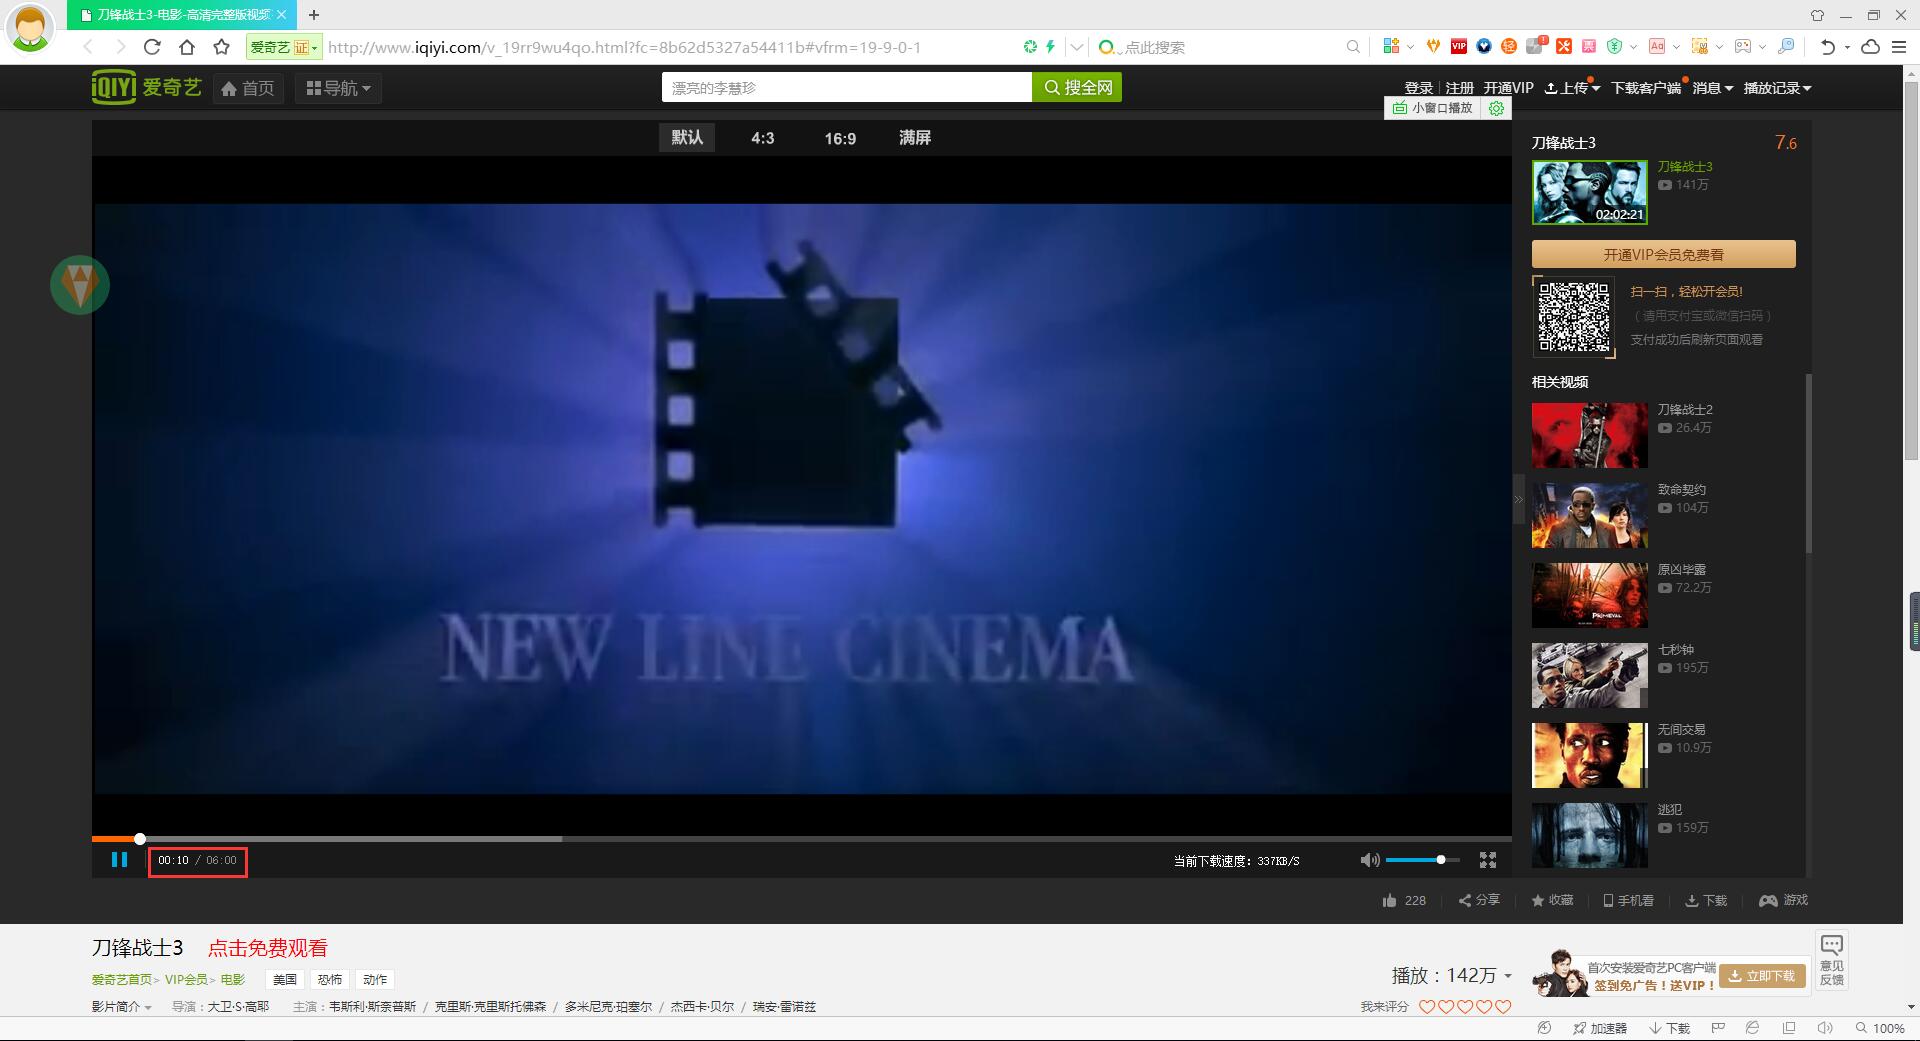The image size is (1920, 1041).
Task: Expand the 影片简介 movie description
Action: pos(121,1007)
